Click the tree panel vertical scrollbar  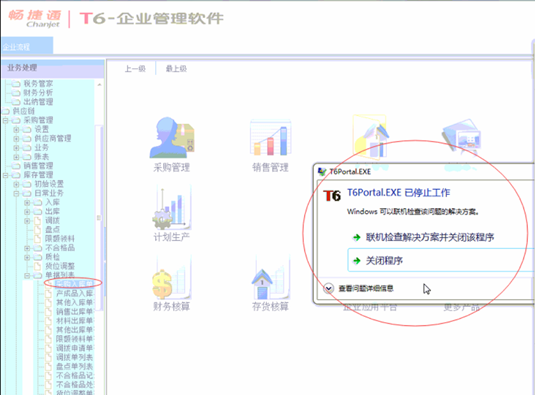(99, 218)
